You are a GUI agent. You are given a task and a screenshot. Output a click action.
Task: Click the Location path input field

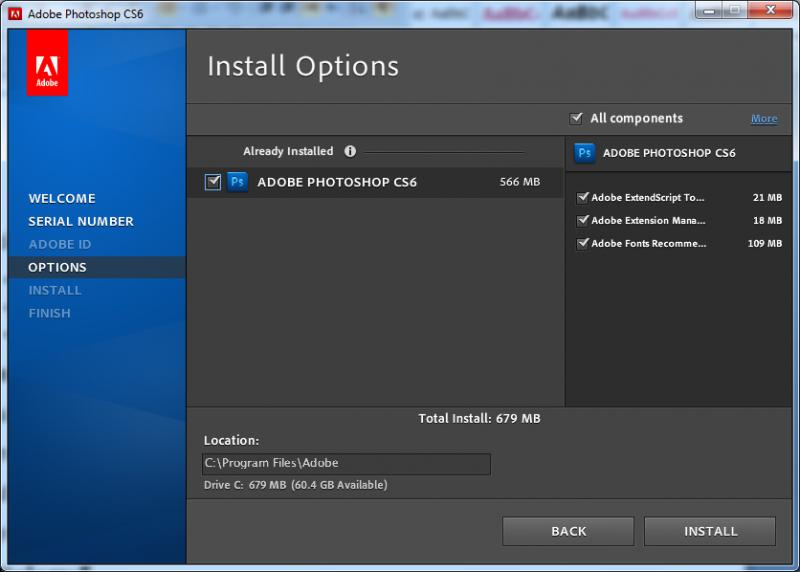[x=346, y=464]
